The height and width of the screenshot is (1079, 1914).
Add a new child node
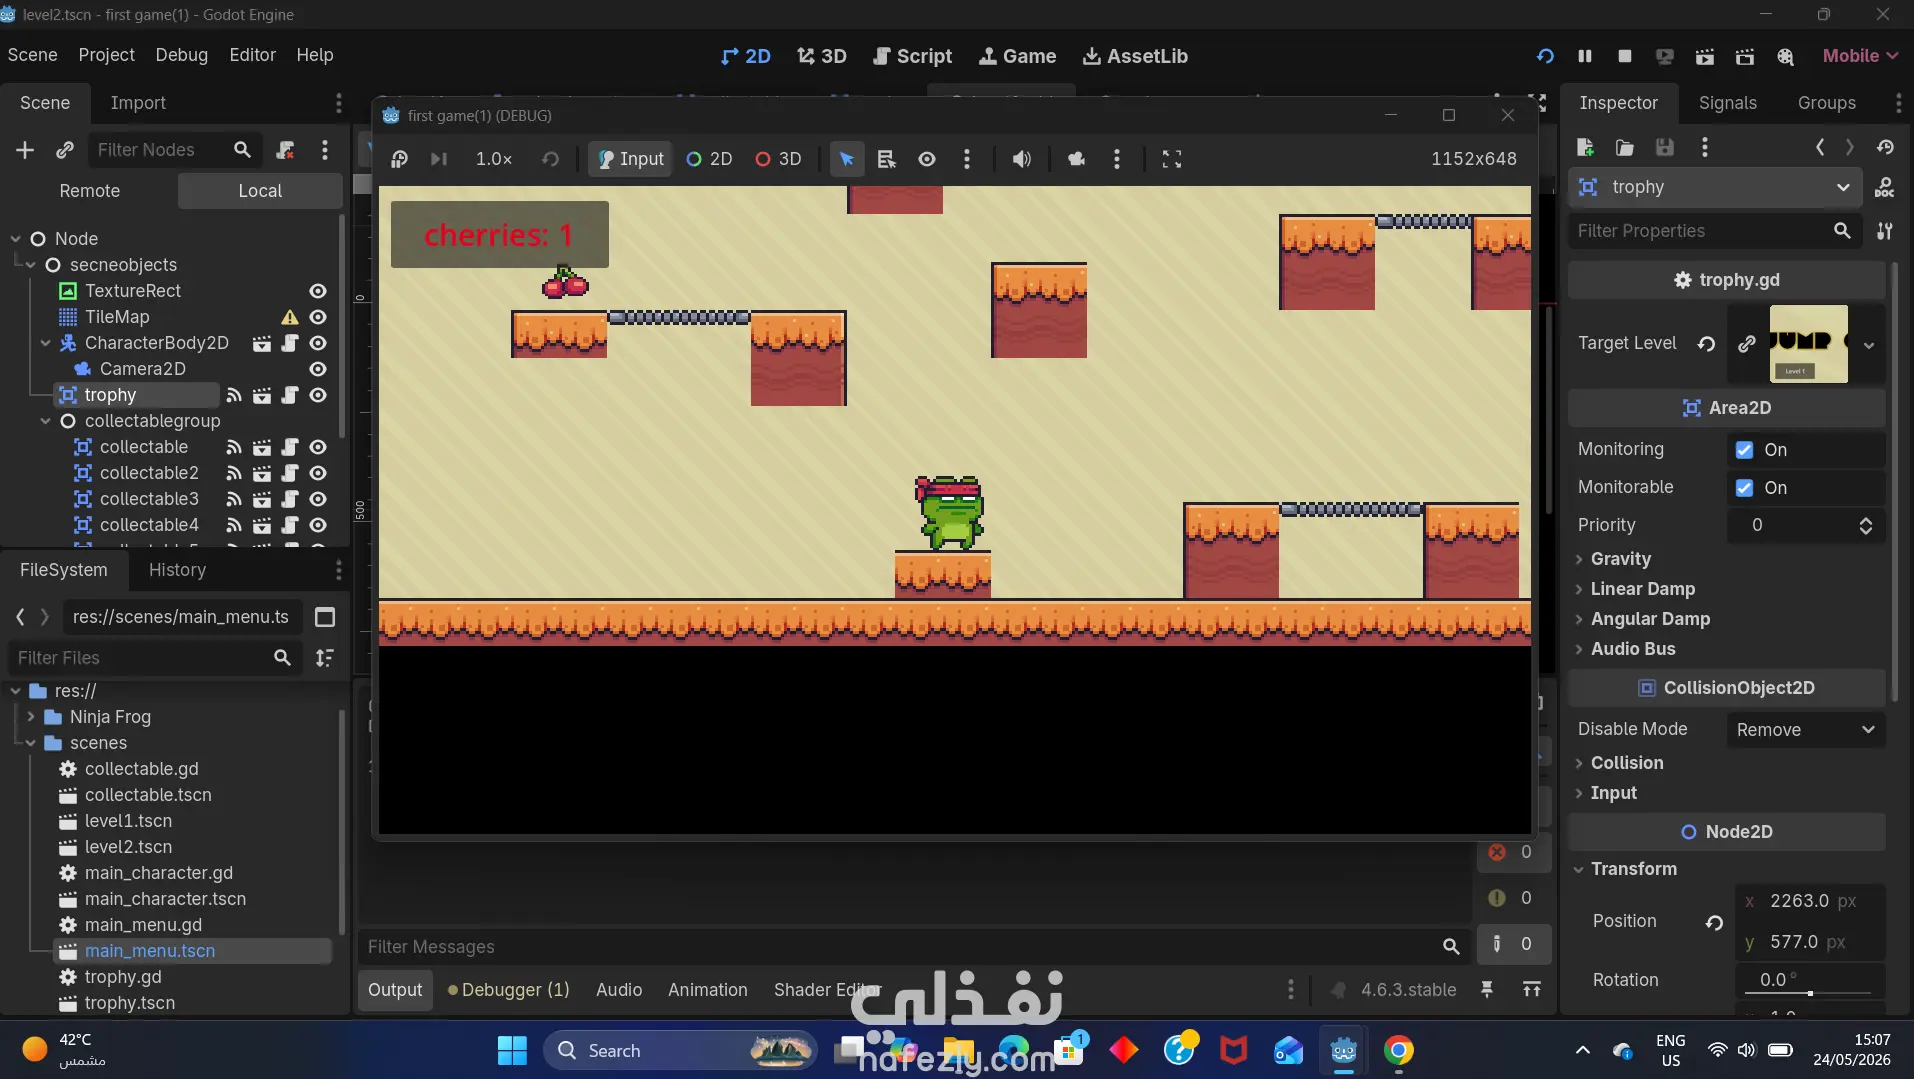25,150
